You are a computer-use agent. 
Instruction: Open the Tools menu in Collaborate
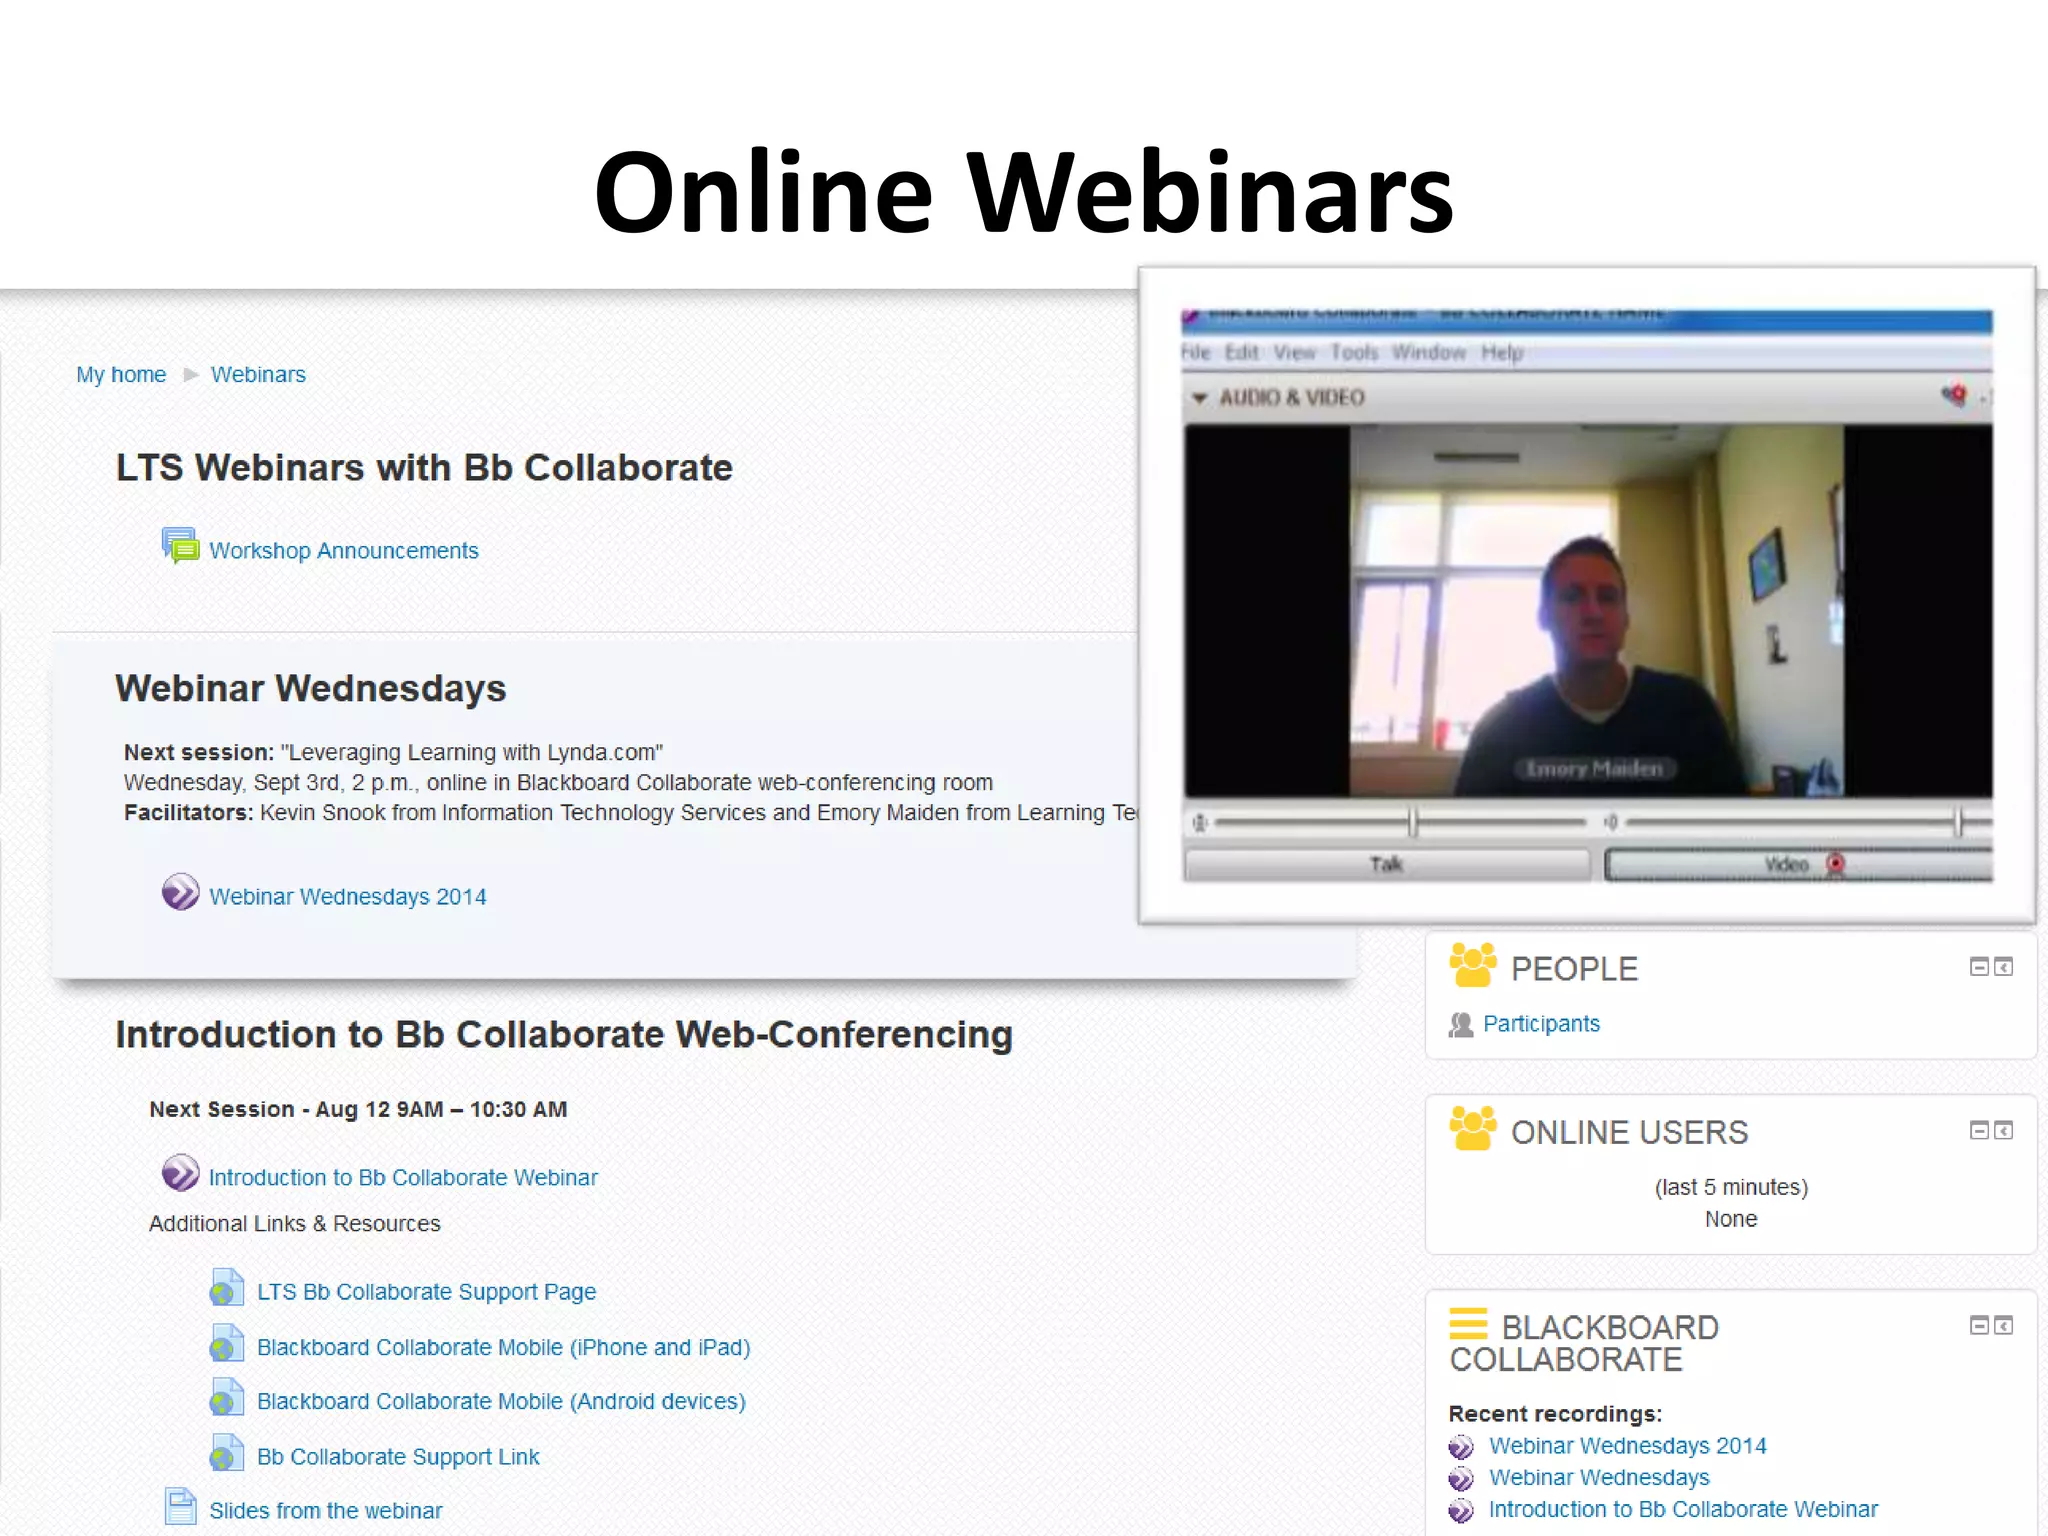1354,353
